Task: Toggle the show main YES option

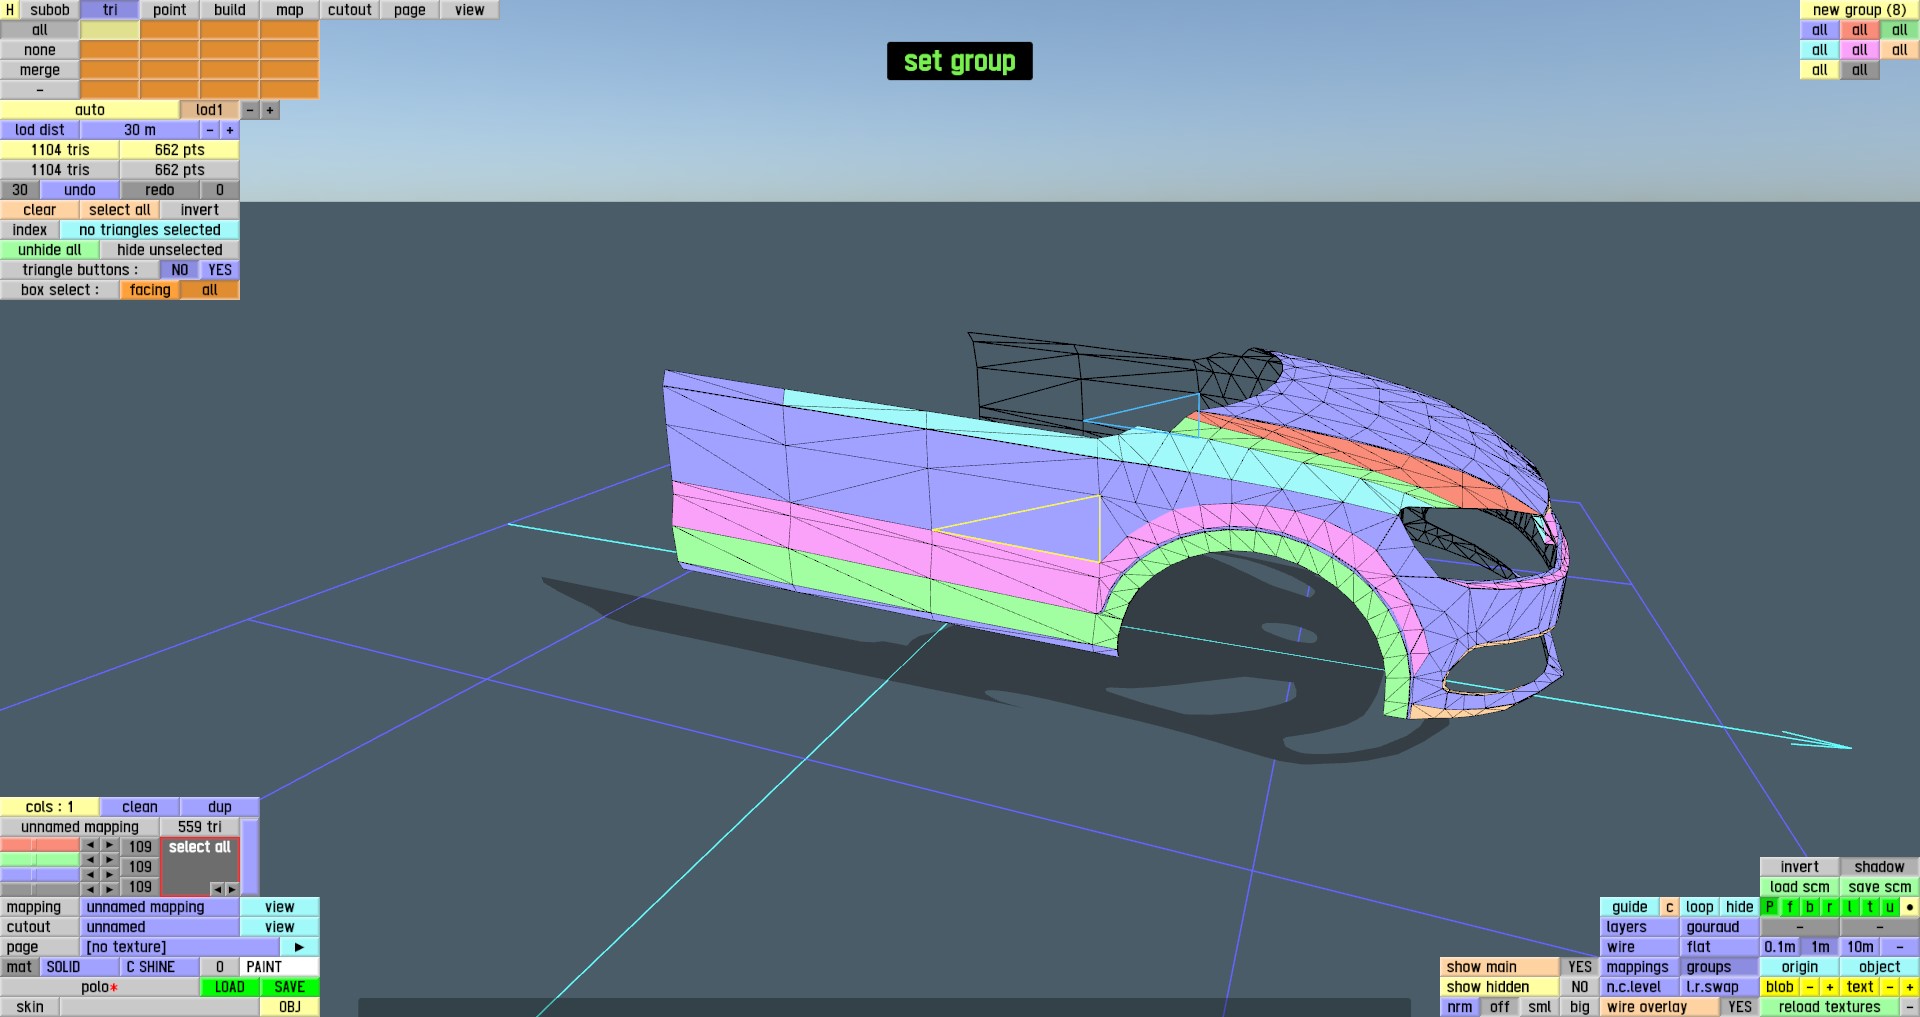Action: (1580, 967)
